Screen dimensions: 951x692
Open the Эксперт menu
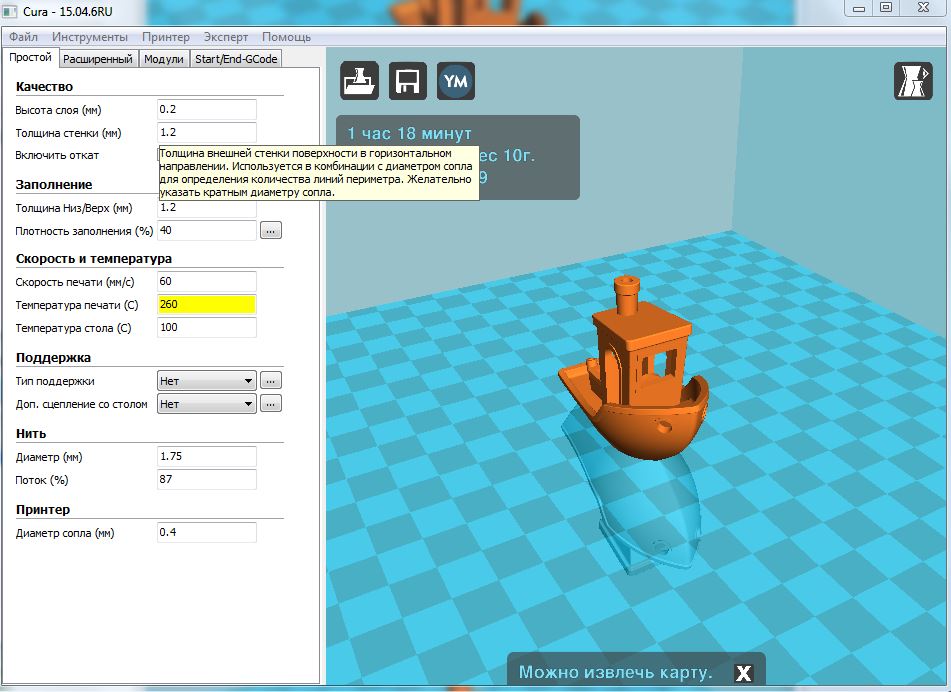tap(225, 37)
